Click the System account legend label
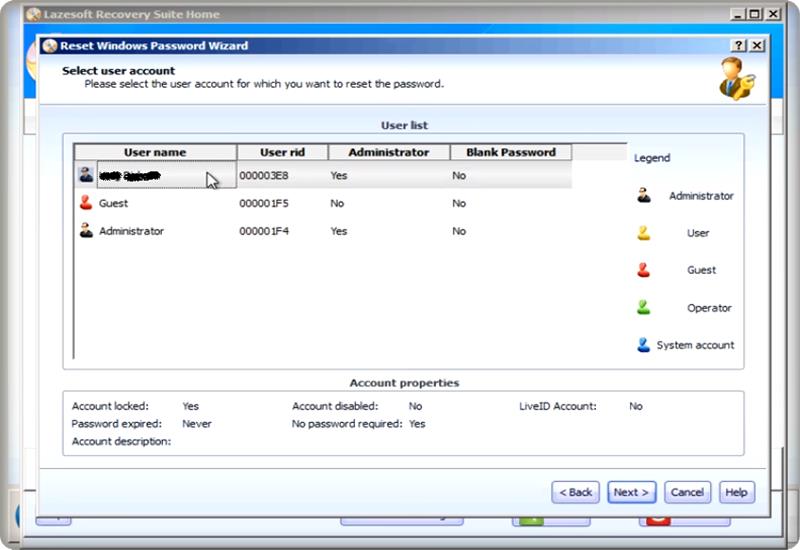 [x=695, y=345]
